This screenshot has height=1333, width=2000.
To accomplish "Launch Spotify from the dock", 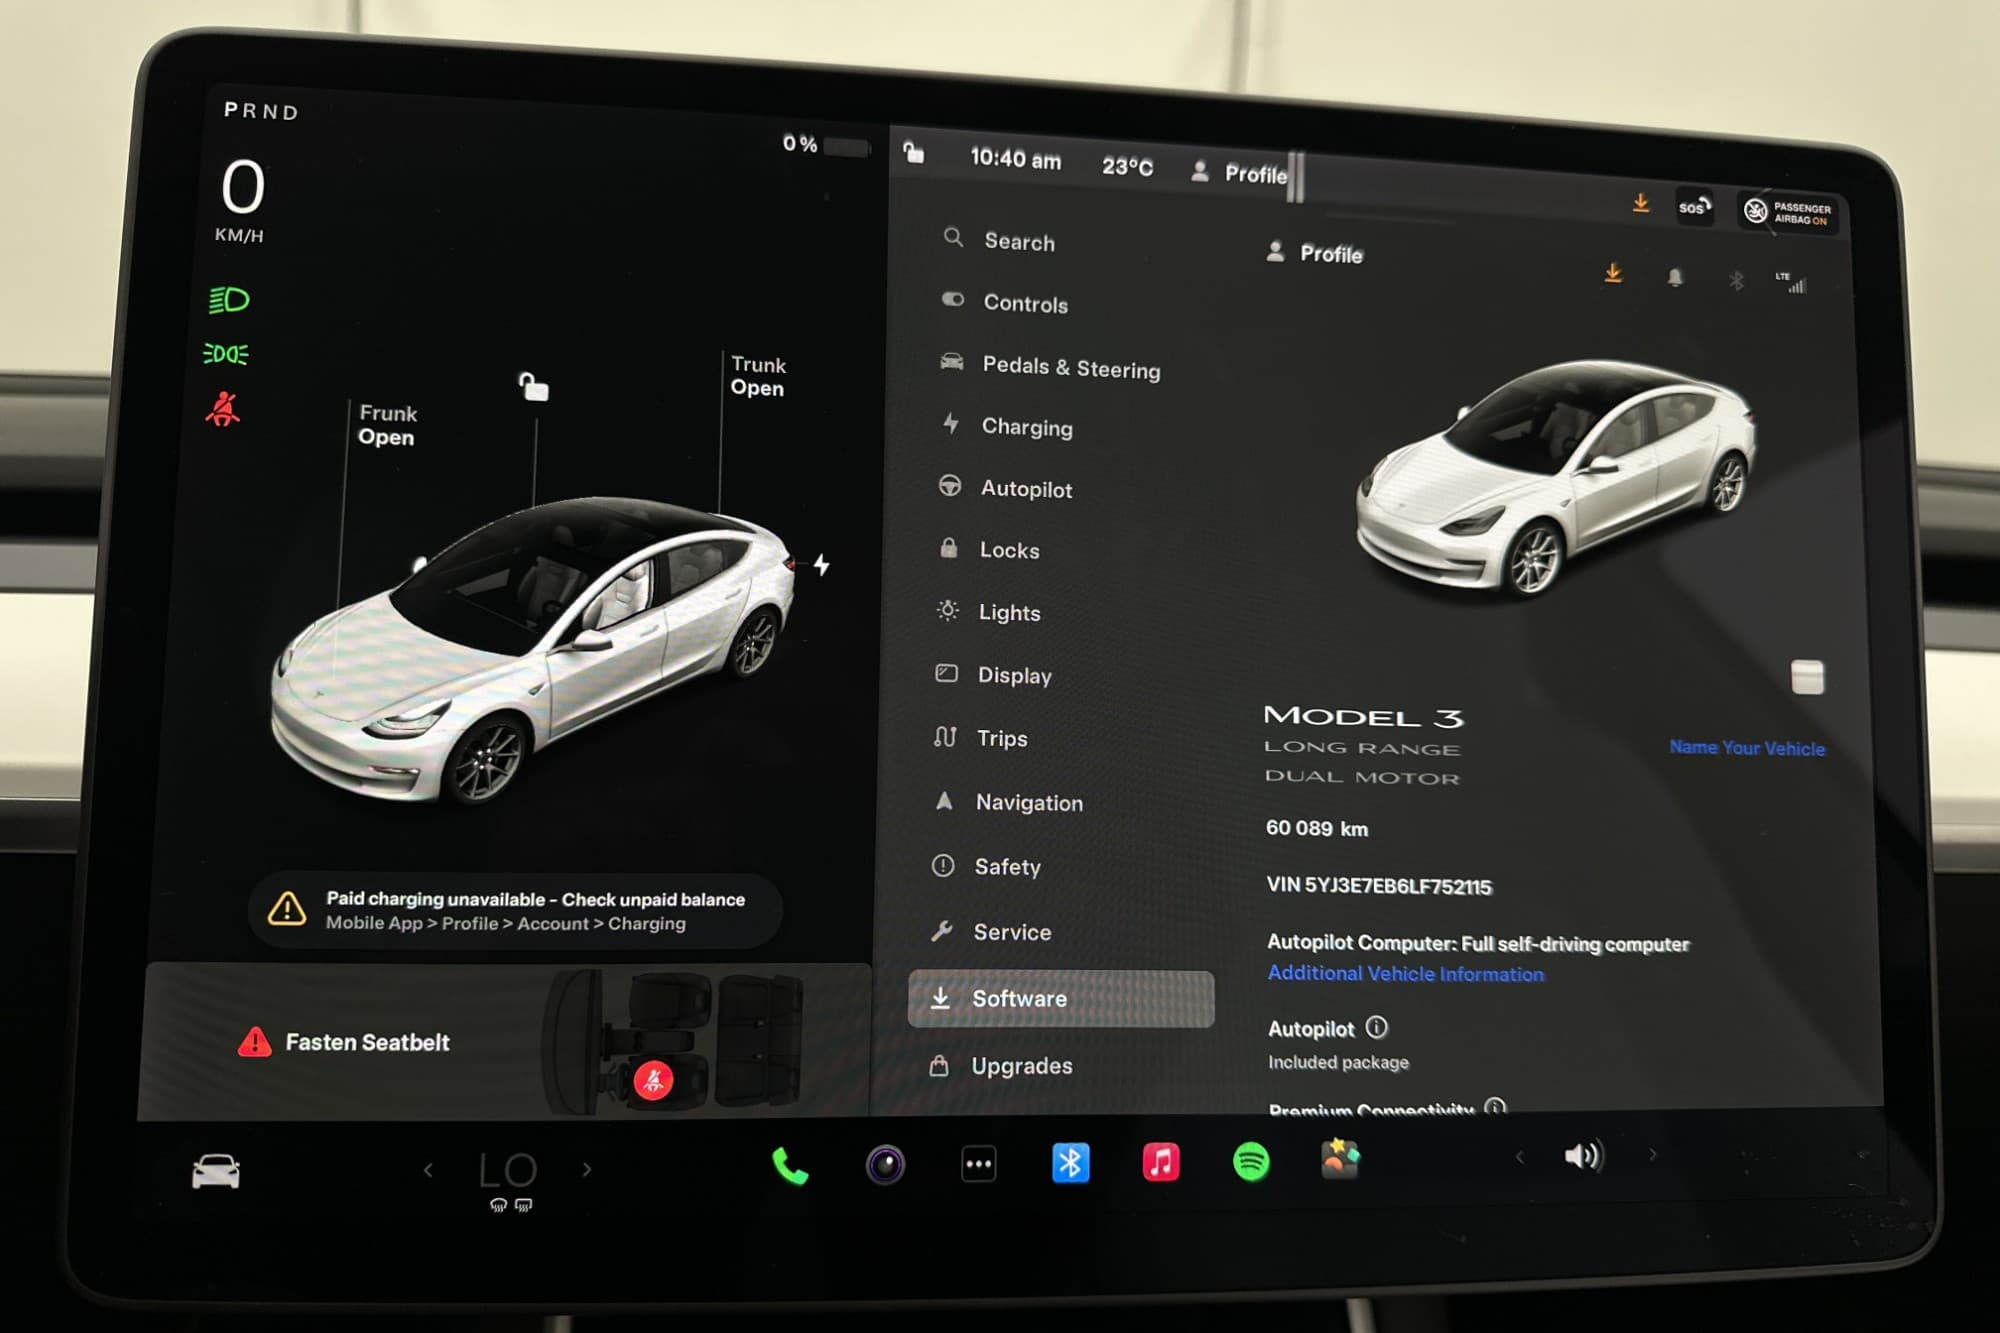I will click(x=1251, y=1161).
